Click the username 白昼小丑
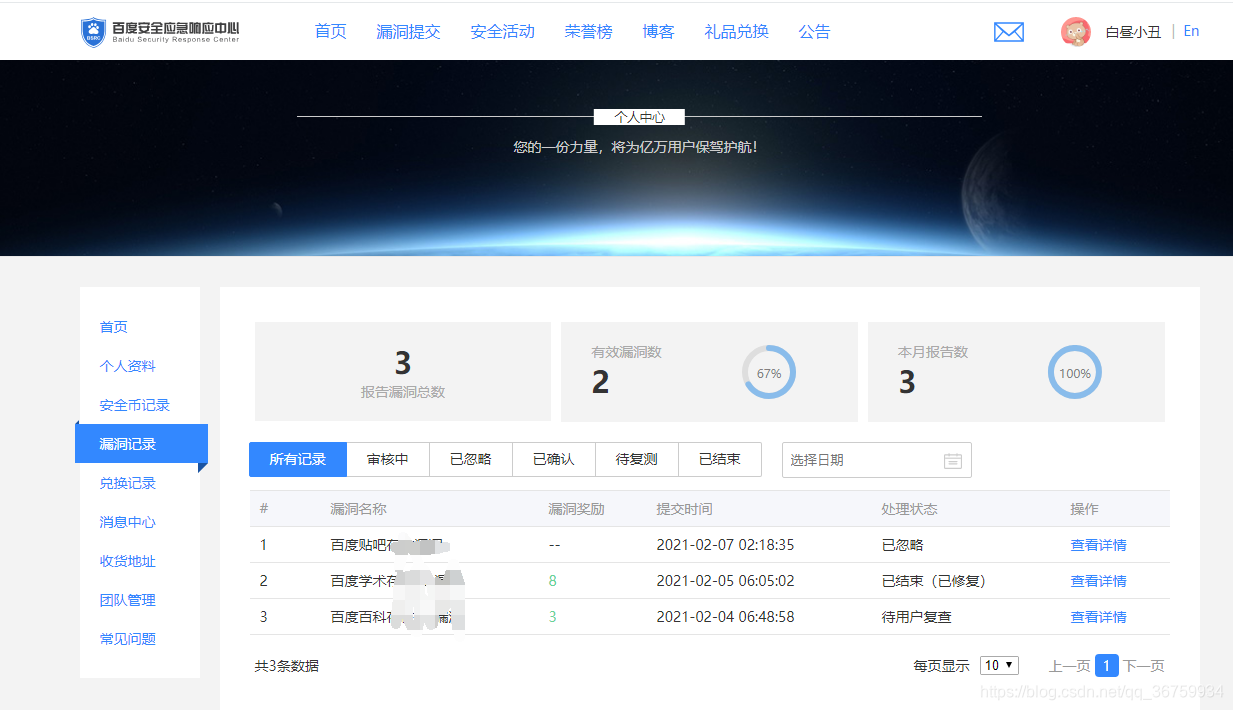 tap(1133, 32)
